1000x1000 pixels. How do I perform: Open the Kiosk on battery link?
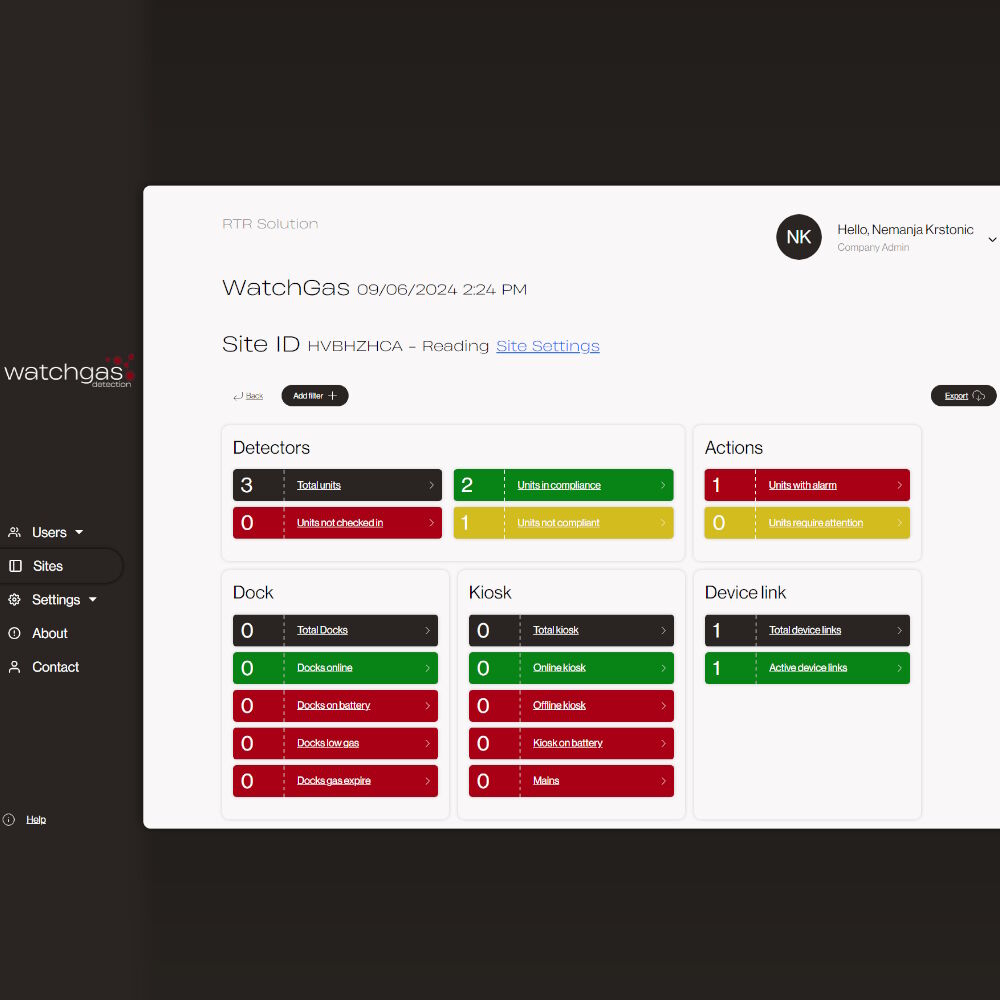(568, 743)
